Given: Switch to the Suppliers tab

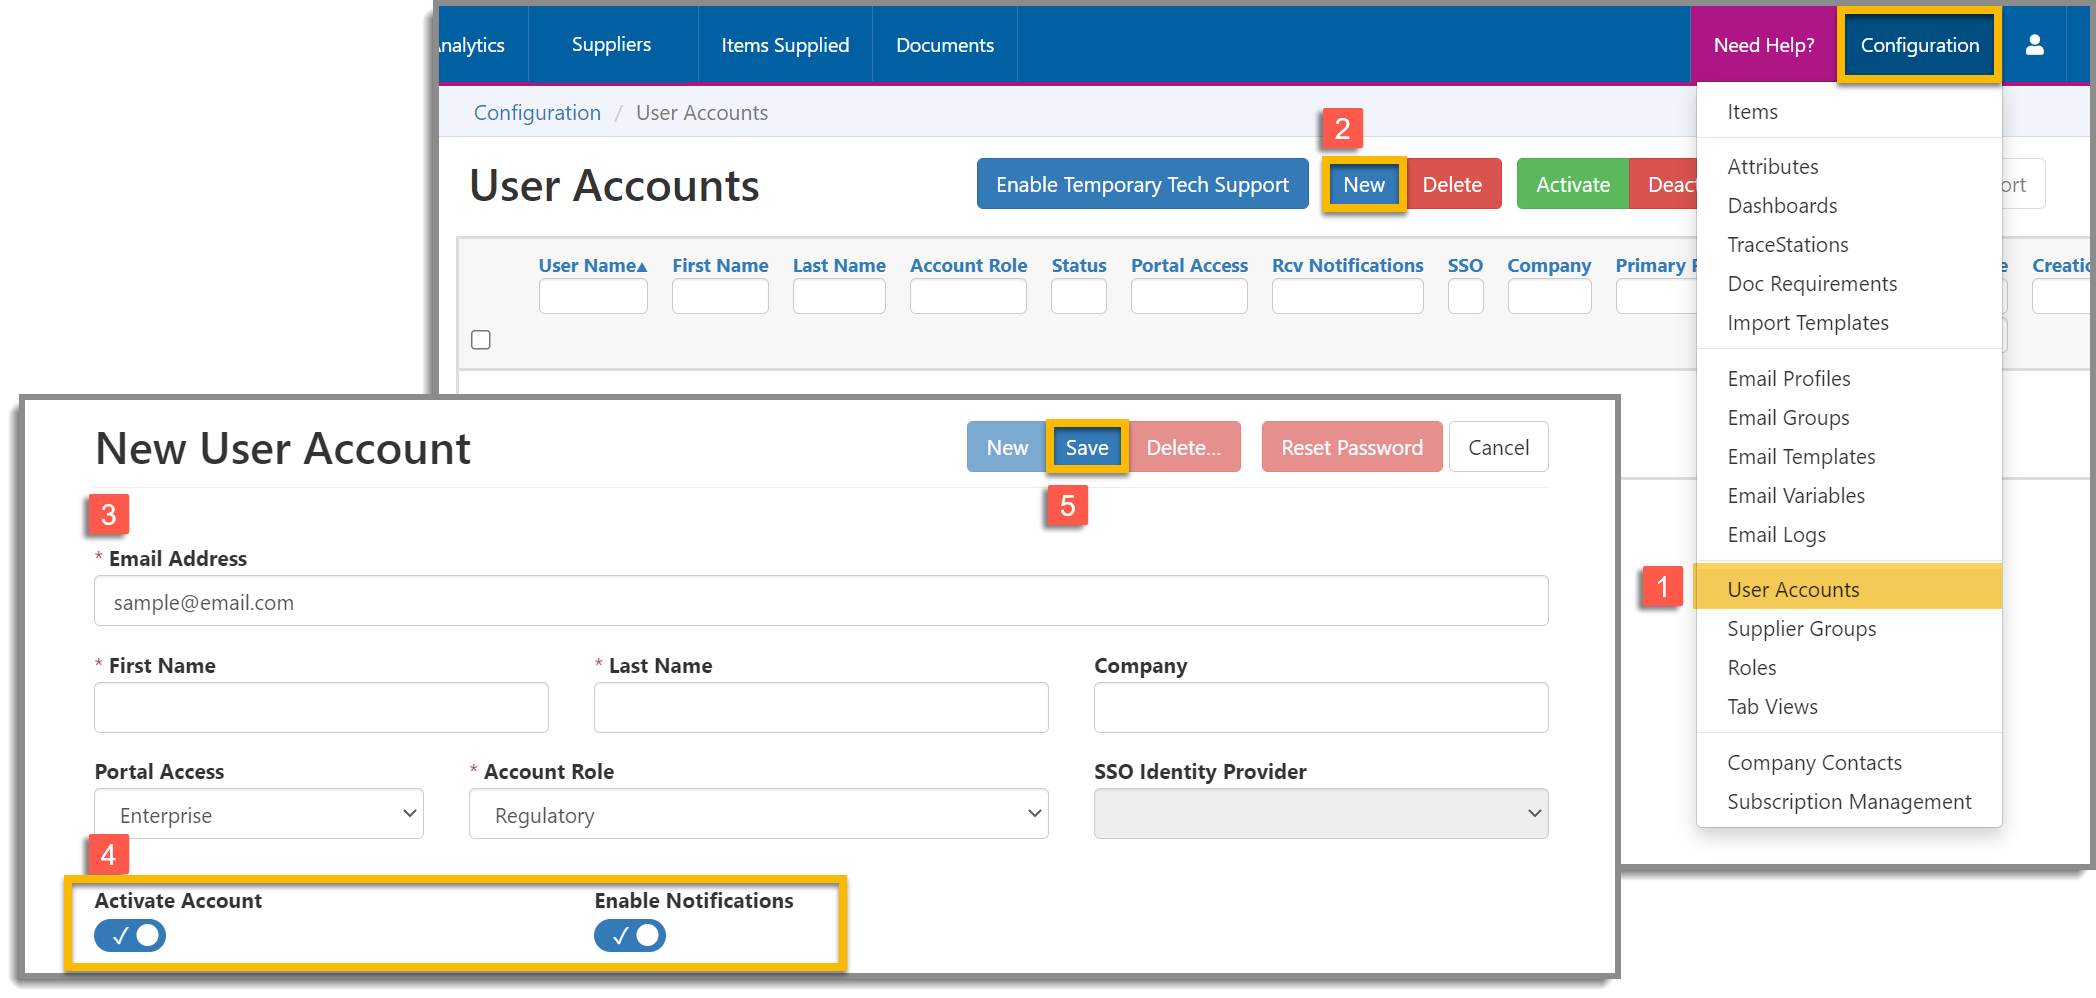Looking at the screenshot, I should pos(611,44).
